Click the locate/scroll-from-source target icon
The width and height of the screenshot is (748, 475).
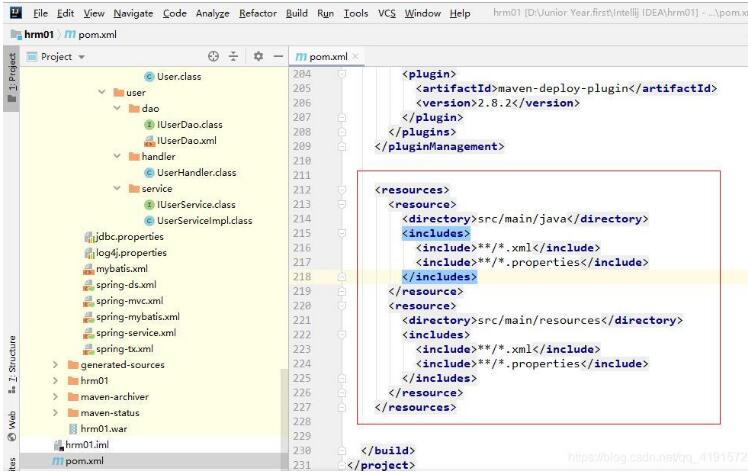pos(213,57)
